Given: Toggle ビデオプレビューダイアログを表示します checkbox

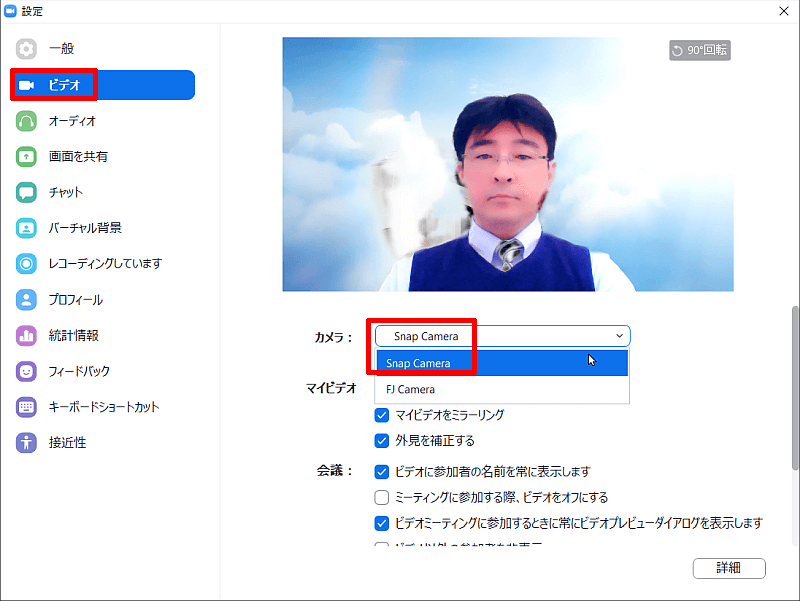Looking at the screenshot, I should (382, 523).
